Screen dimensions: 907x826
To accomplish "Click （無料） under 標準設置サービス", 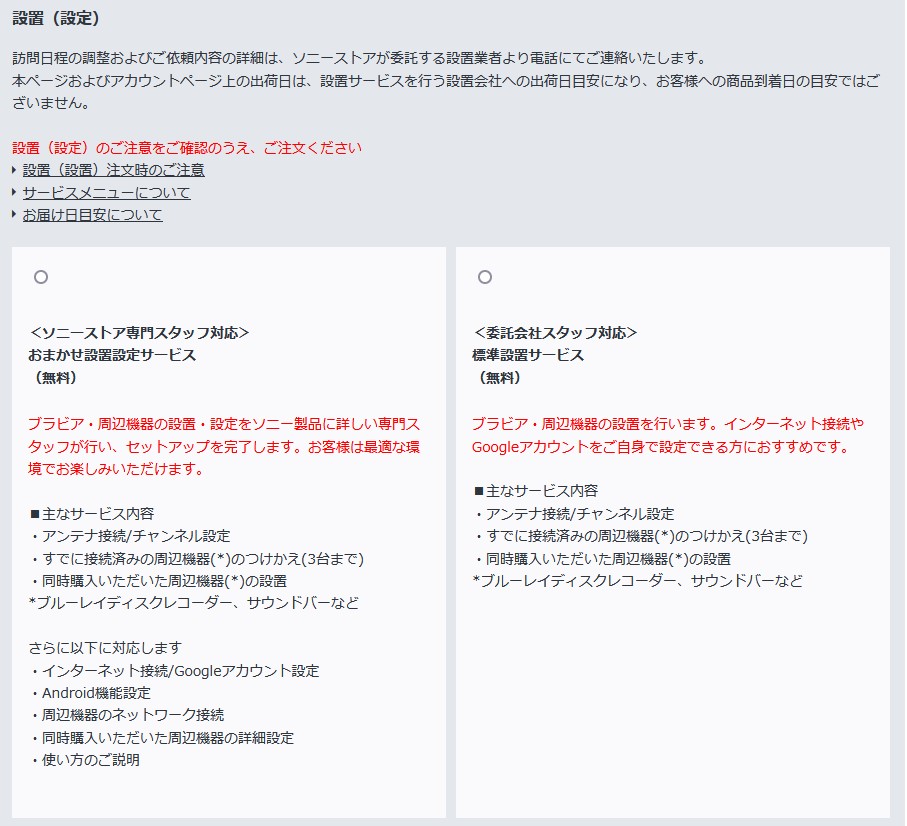I will (499, 378).
